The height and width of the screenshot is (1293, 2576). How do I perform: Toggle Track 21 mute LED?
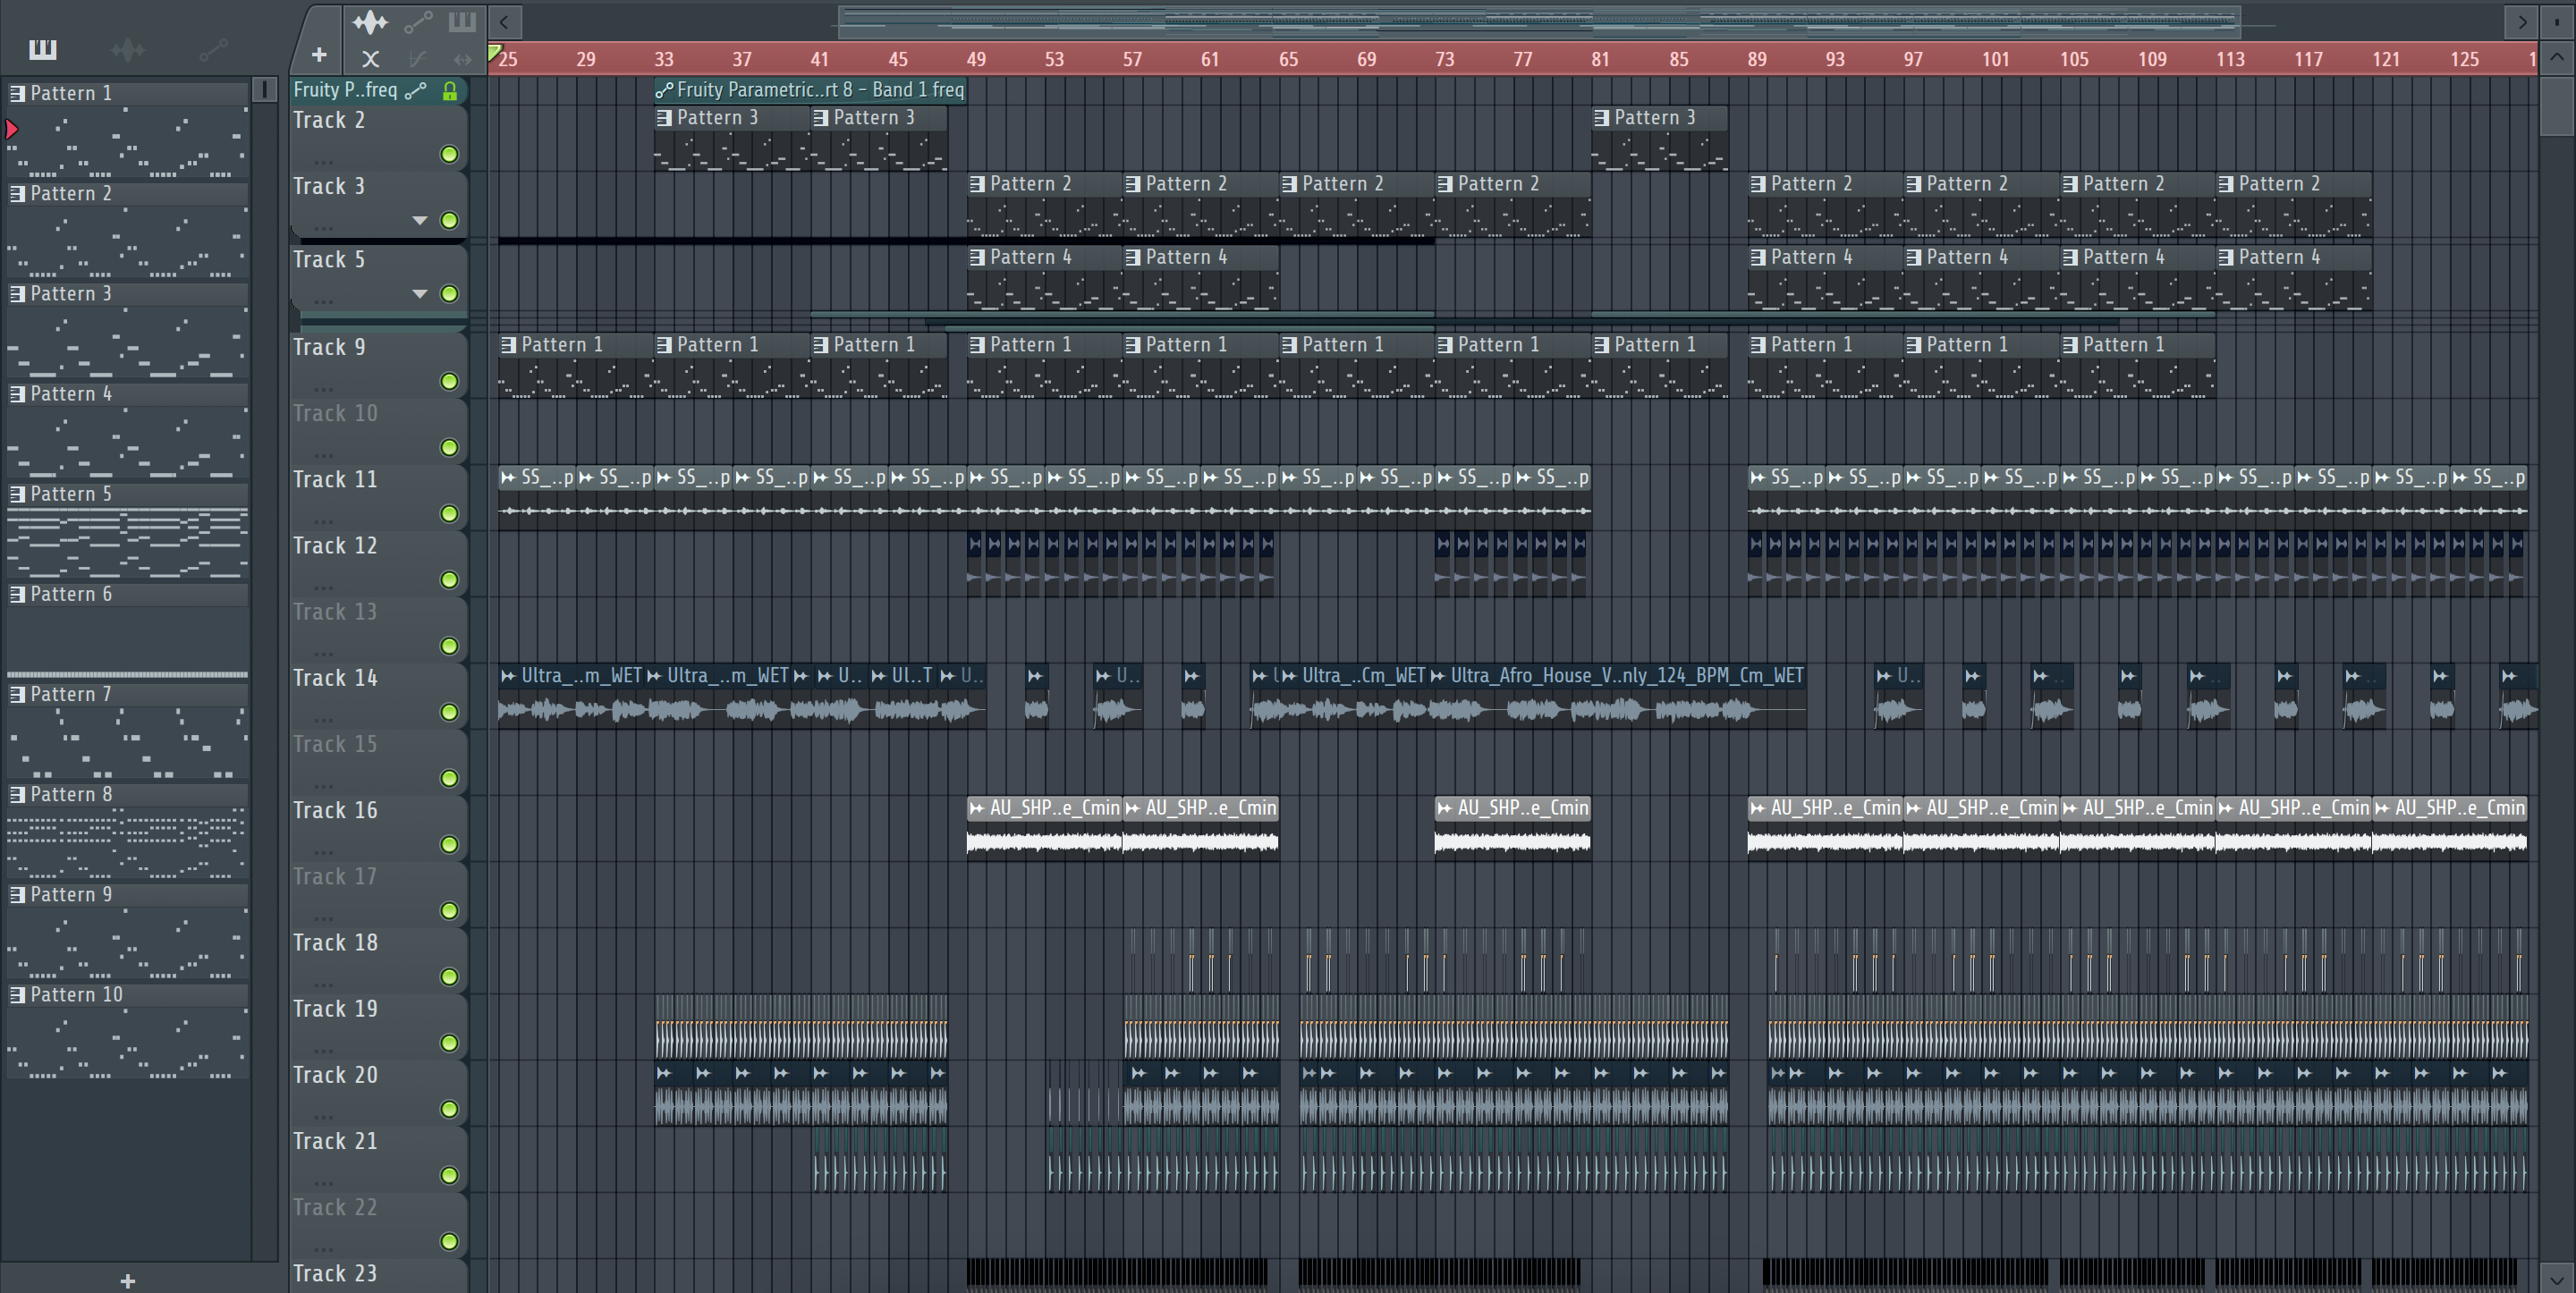pyautogui.click(x=450, y=1175)
